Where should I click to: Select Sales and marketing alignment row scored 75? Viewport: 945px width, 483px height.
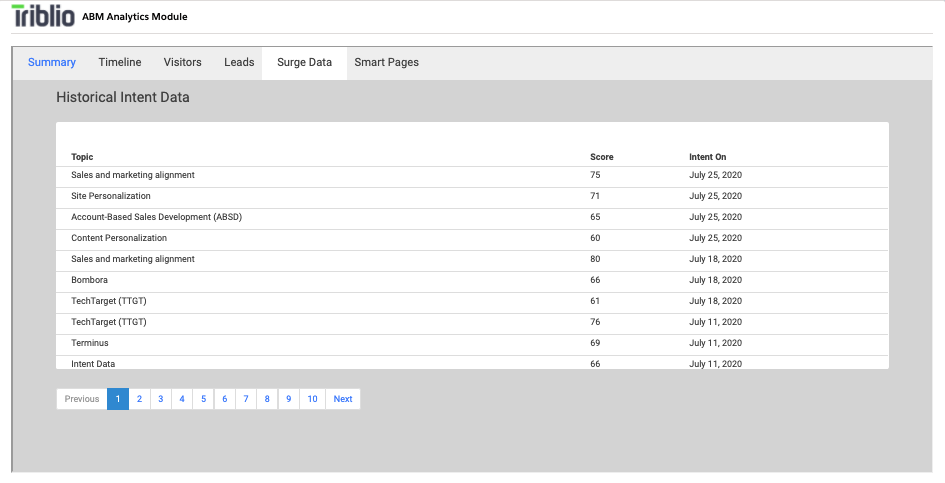(472, 175)
